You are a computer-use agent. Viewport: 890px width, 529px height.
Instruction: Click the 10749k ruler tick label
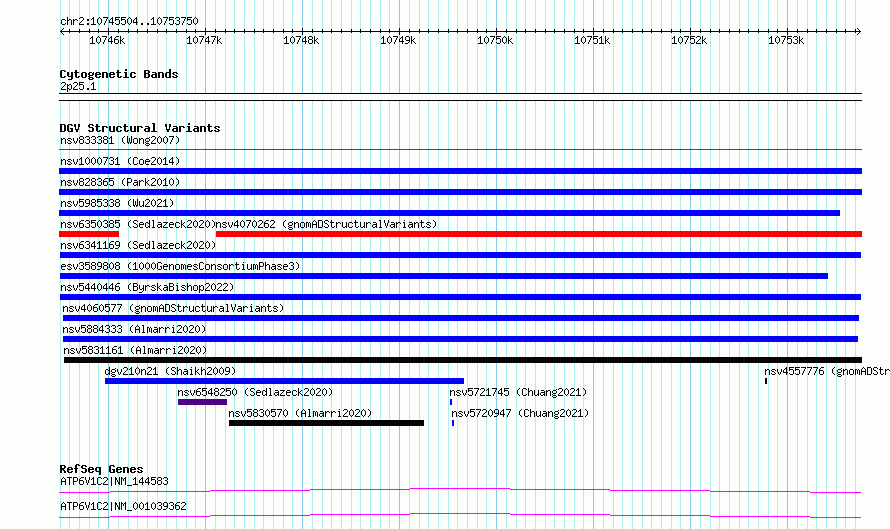coord(398,40)
